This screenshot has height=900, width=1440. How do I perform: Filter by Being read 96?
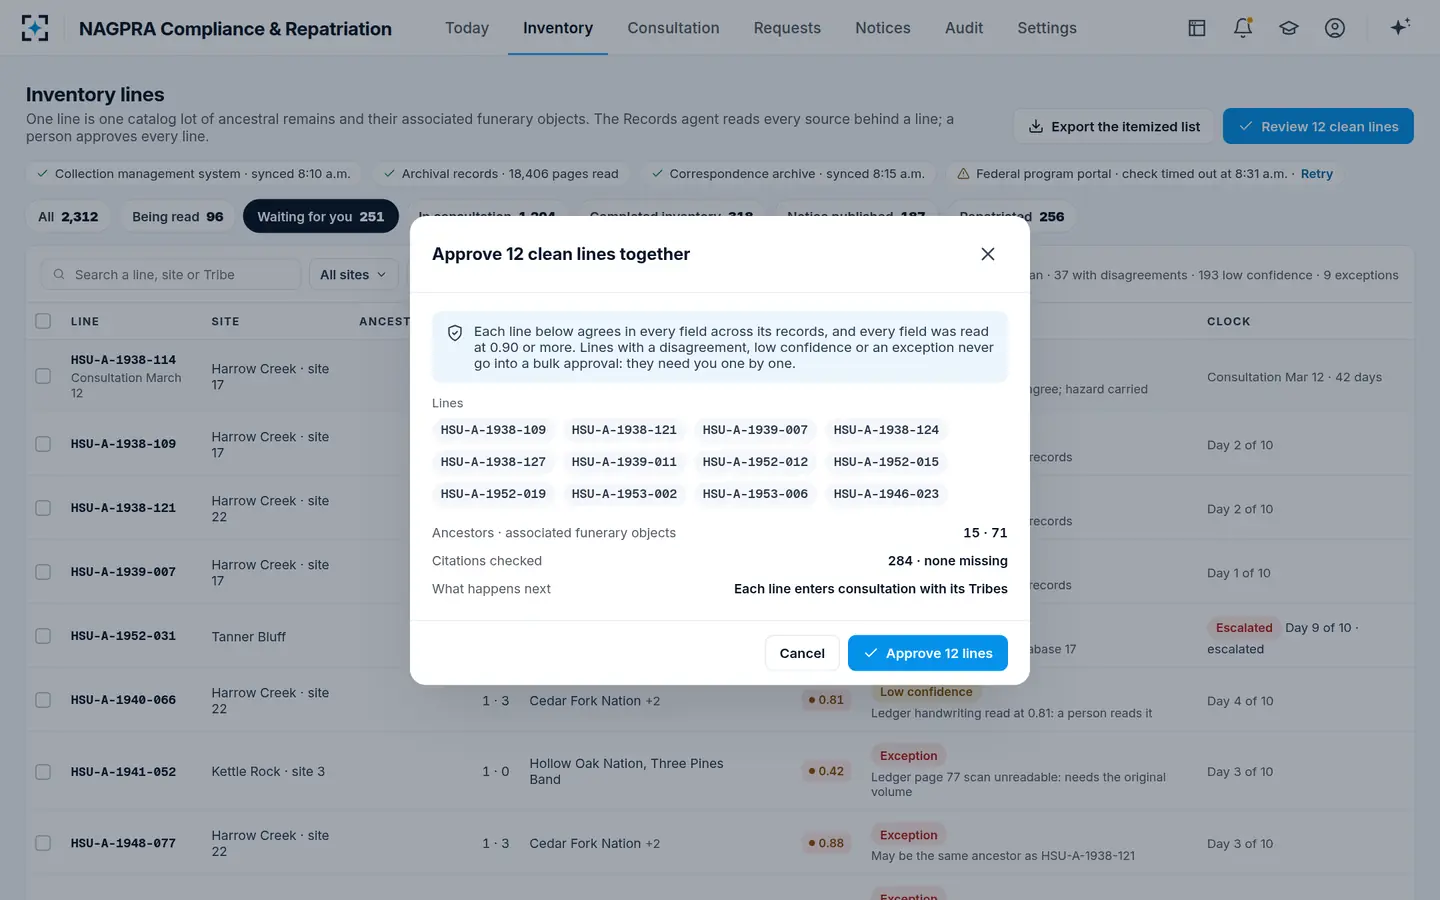(178, 217)
